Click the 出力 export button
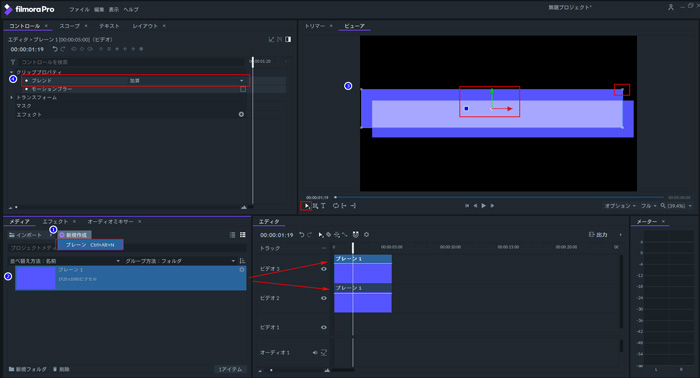Image resolution: width=700 pixels, height=378 pixels. pos(598,235)
